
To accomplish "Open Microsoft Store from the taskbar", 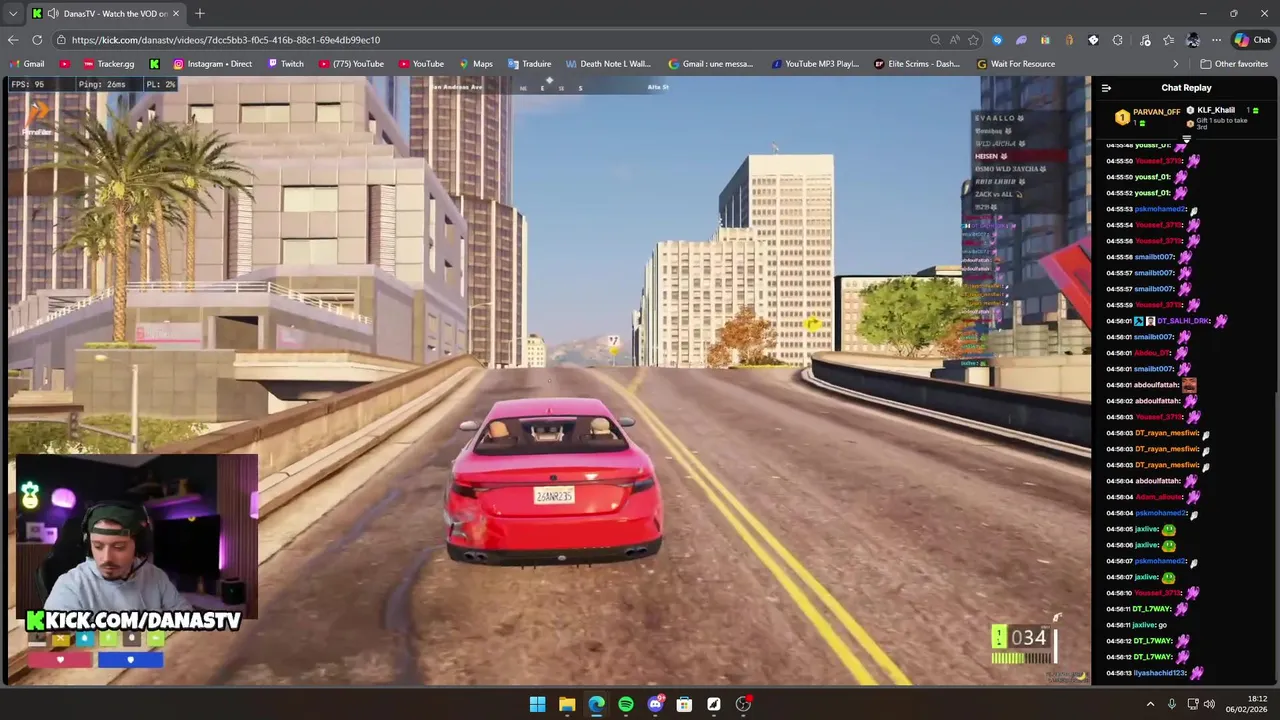I will pos(684,704).
